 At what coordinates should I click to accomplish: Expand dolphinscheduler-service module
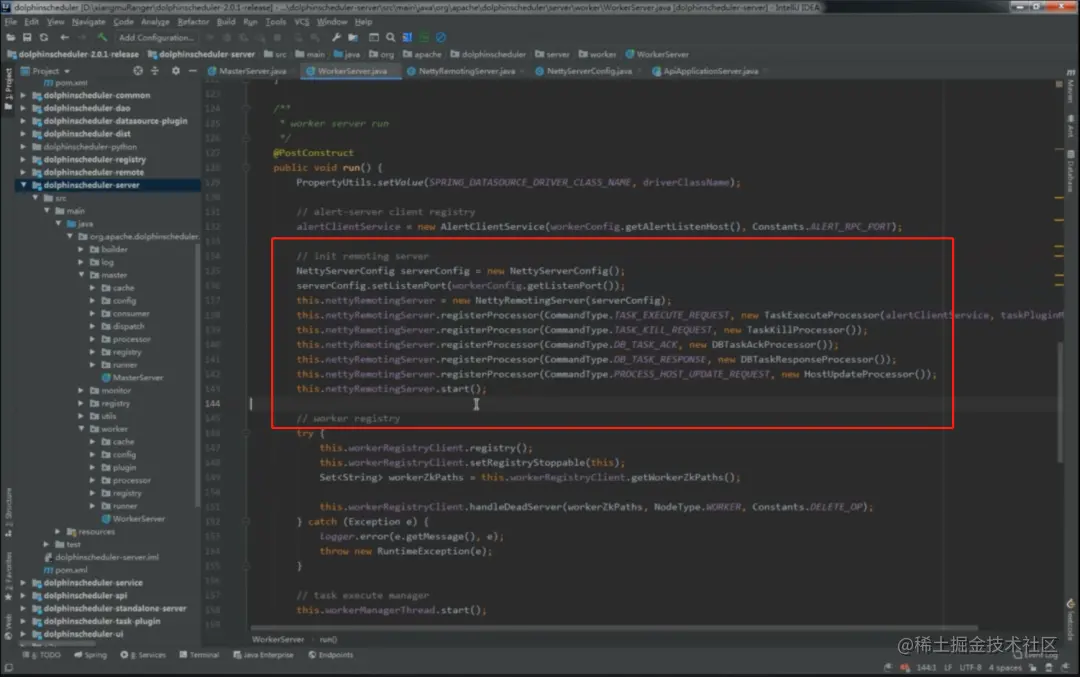[x=23, y=583]
